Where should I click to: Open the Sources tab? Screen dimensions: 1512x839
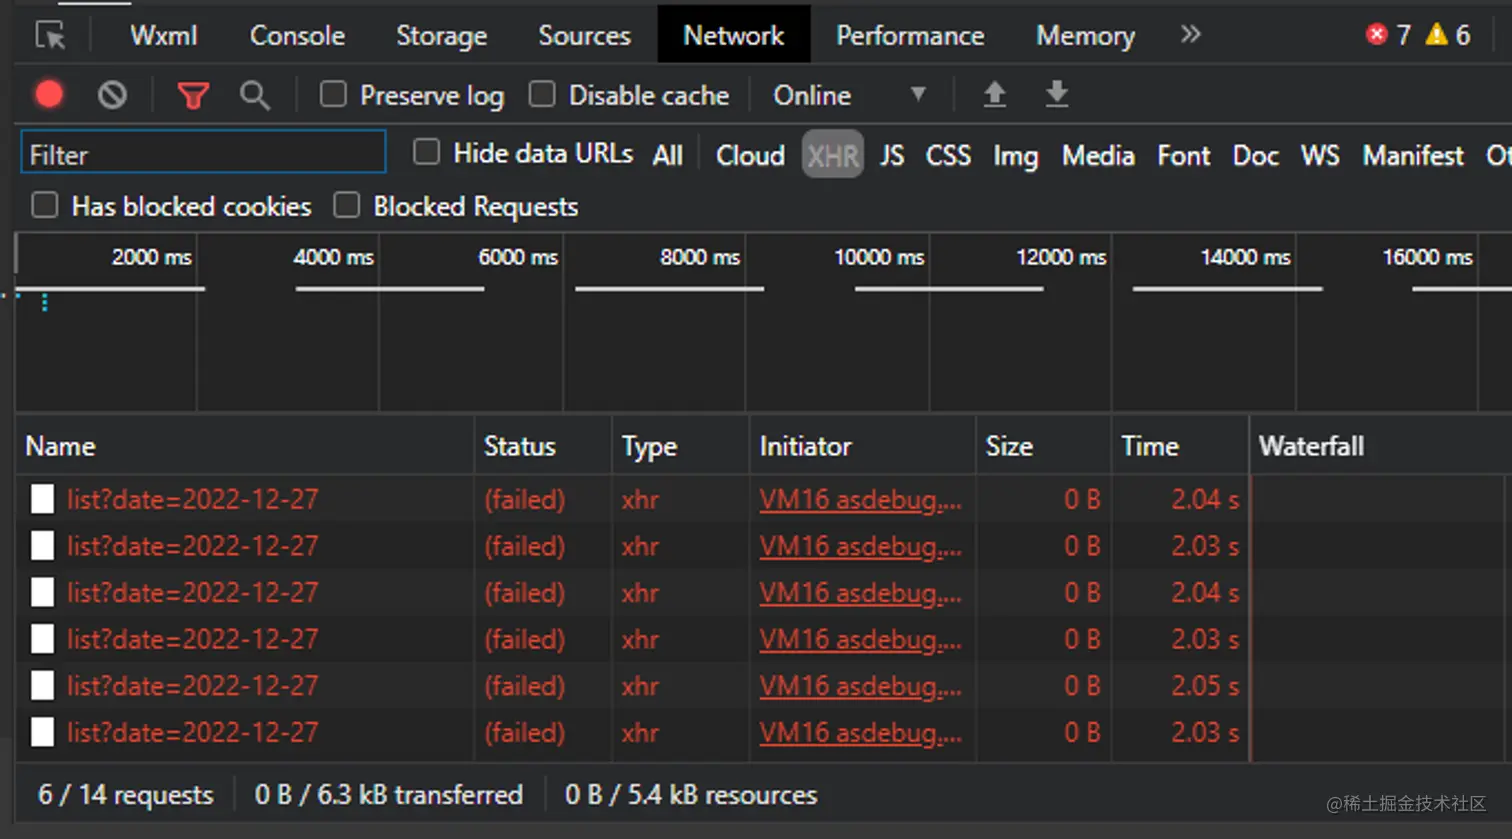coord(584,36)
